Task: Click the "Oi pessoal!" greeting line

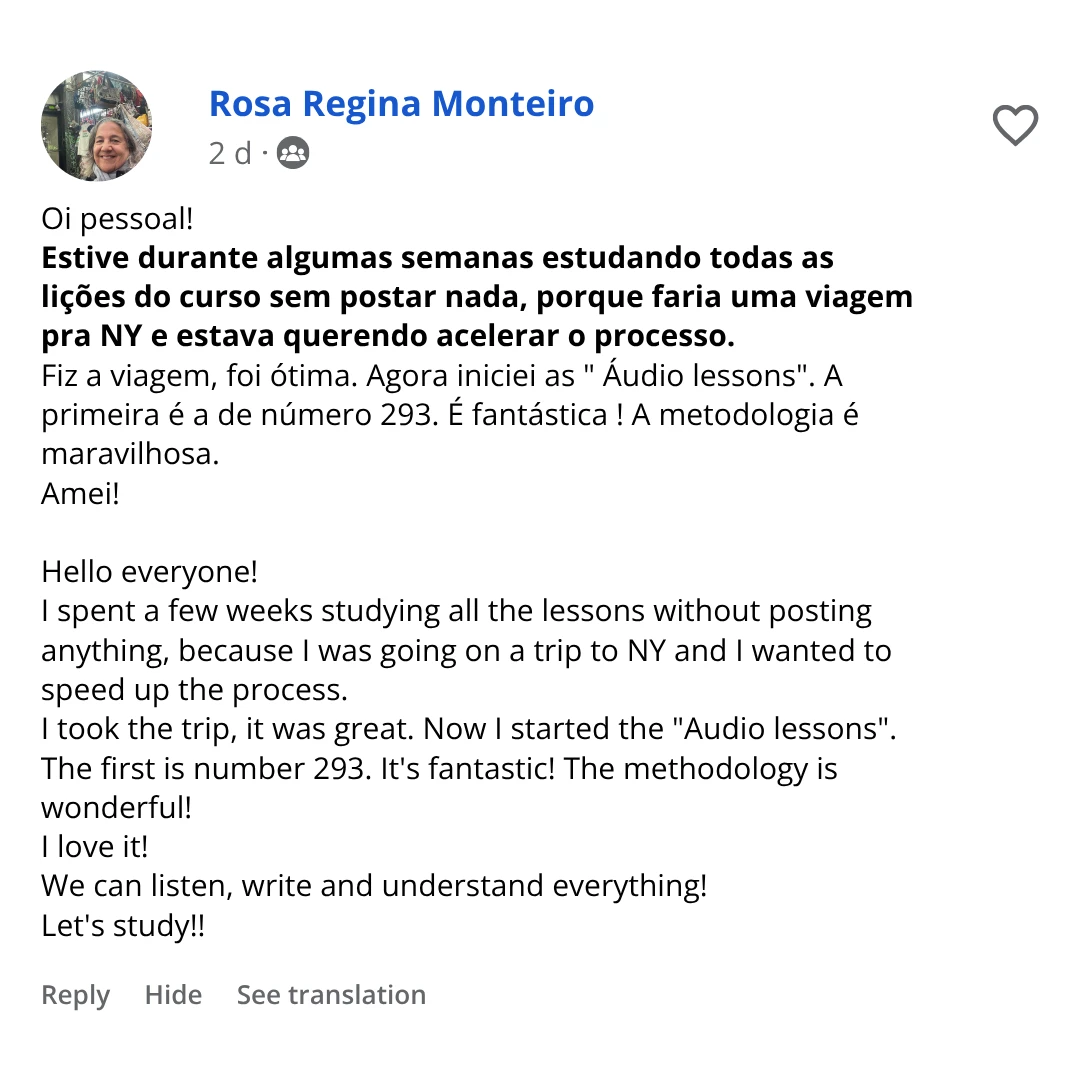Action: click(117, 218)
